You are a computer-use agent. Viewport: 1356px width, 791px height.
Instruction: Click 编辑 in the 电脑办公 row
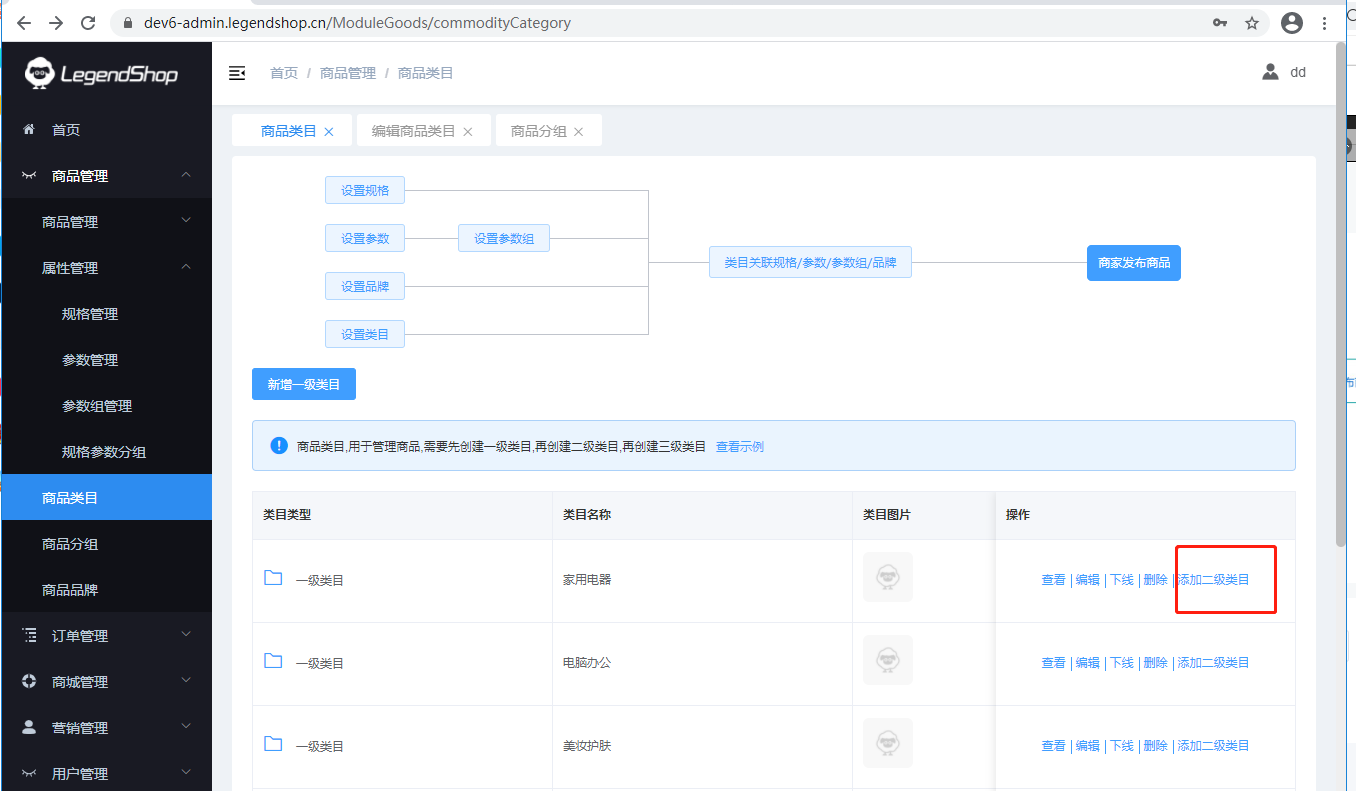pos(1087,663)
